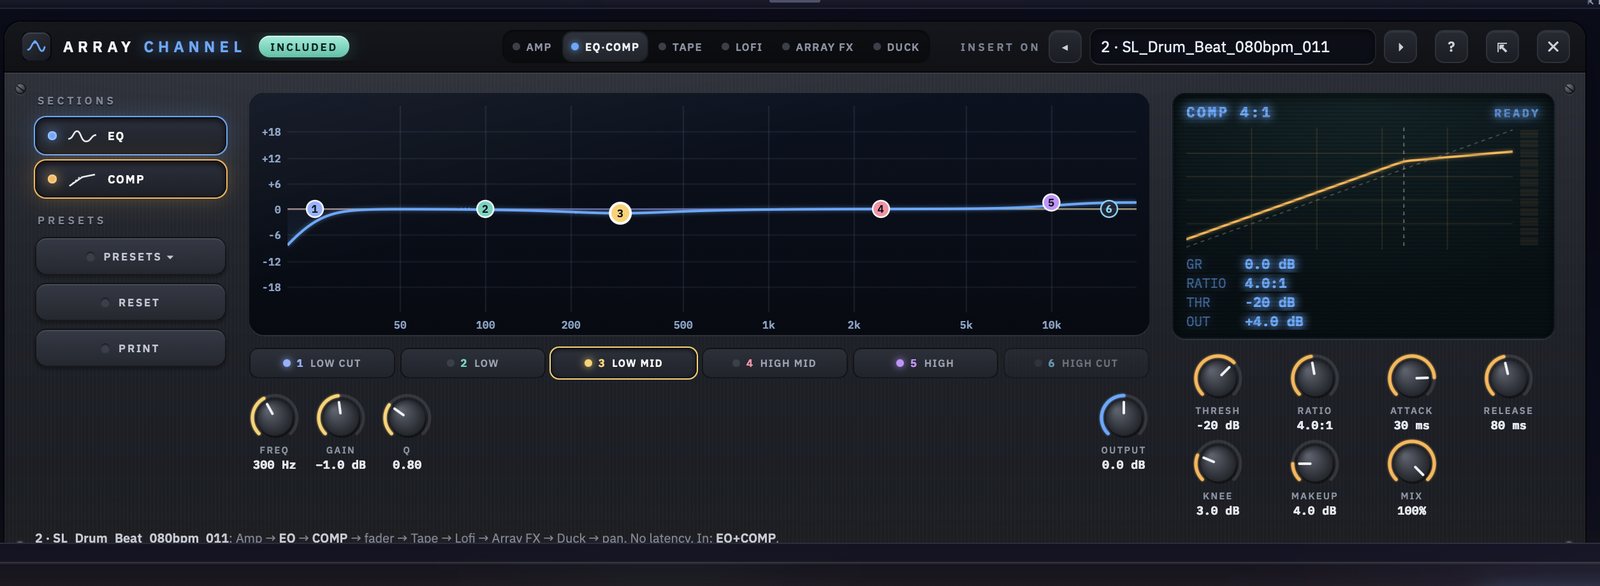Click the RELEASE knob

[1508, 378]
